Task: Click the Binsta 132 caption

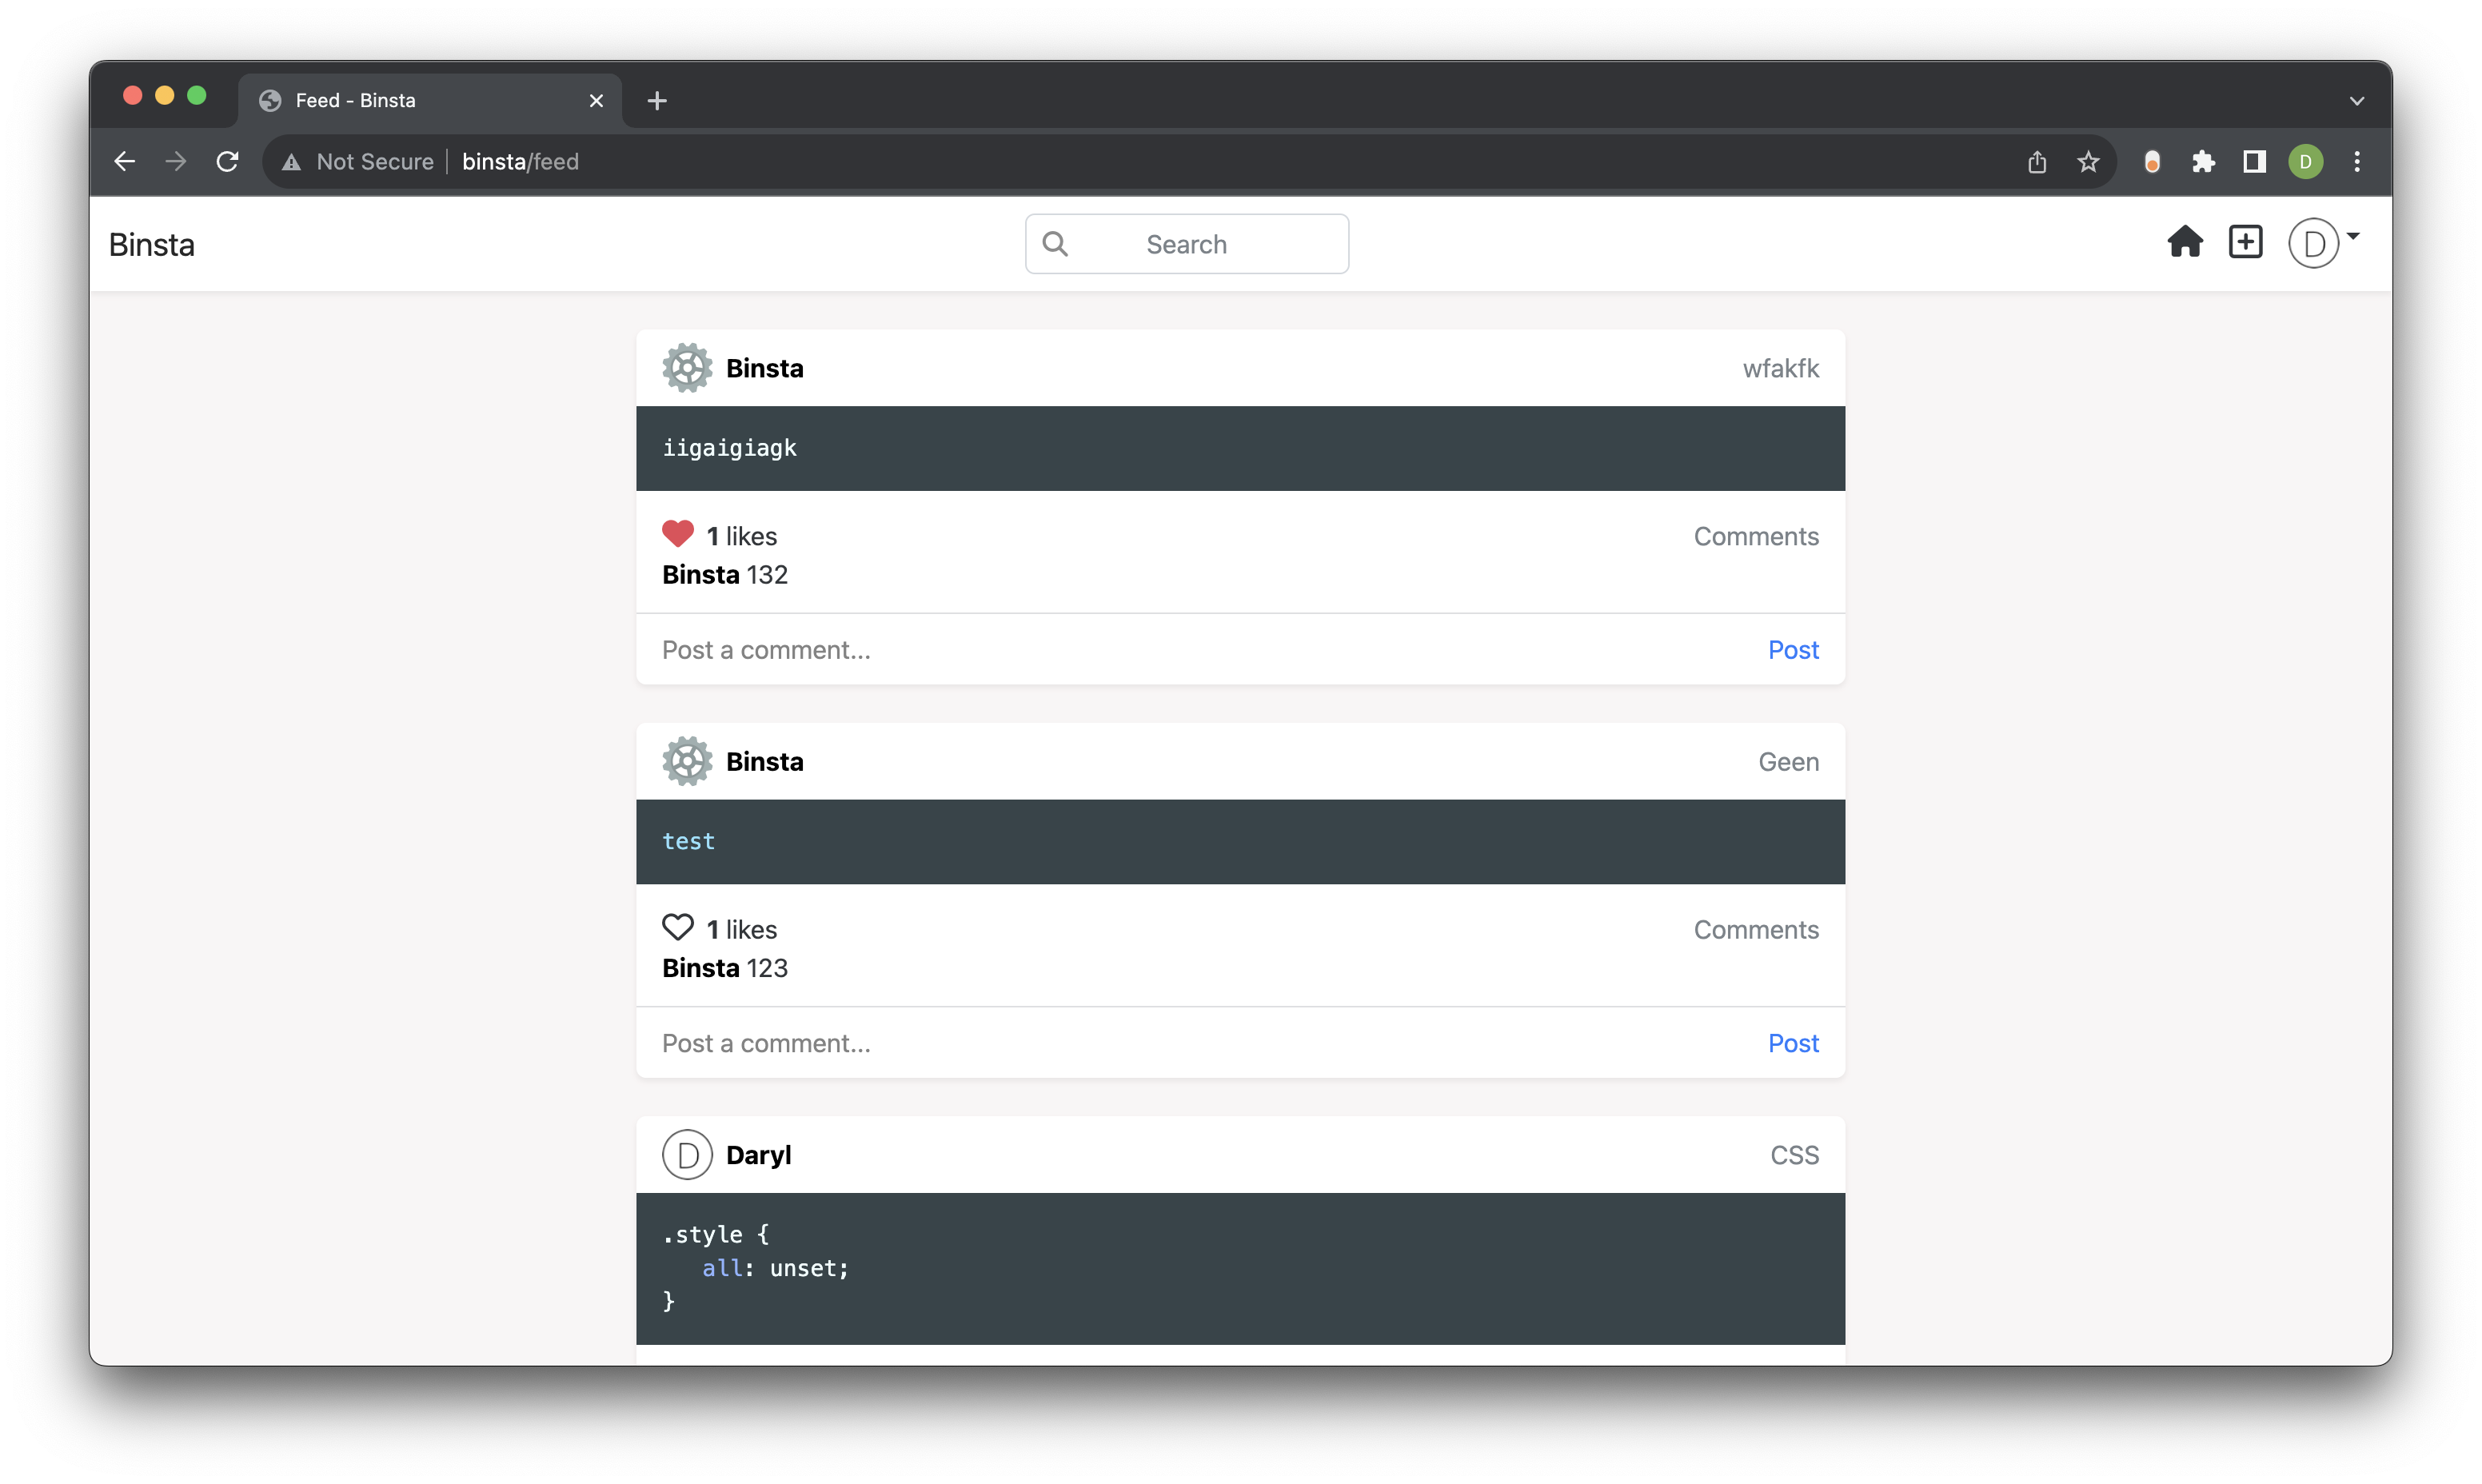Action: coord(725,574)
